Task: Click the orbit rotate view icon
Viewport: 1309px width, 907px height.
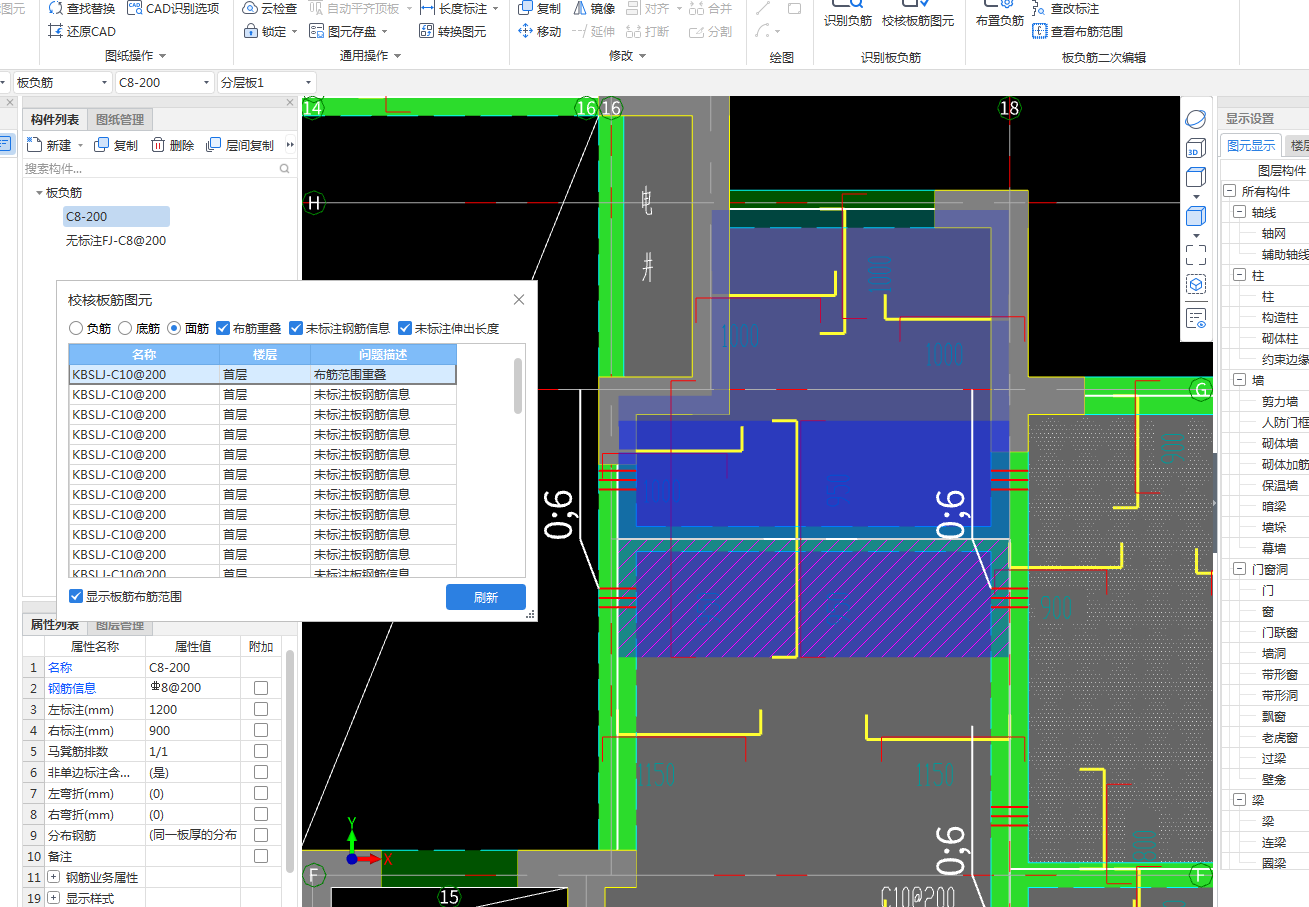Action: [x=1195, y=119]
